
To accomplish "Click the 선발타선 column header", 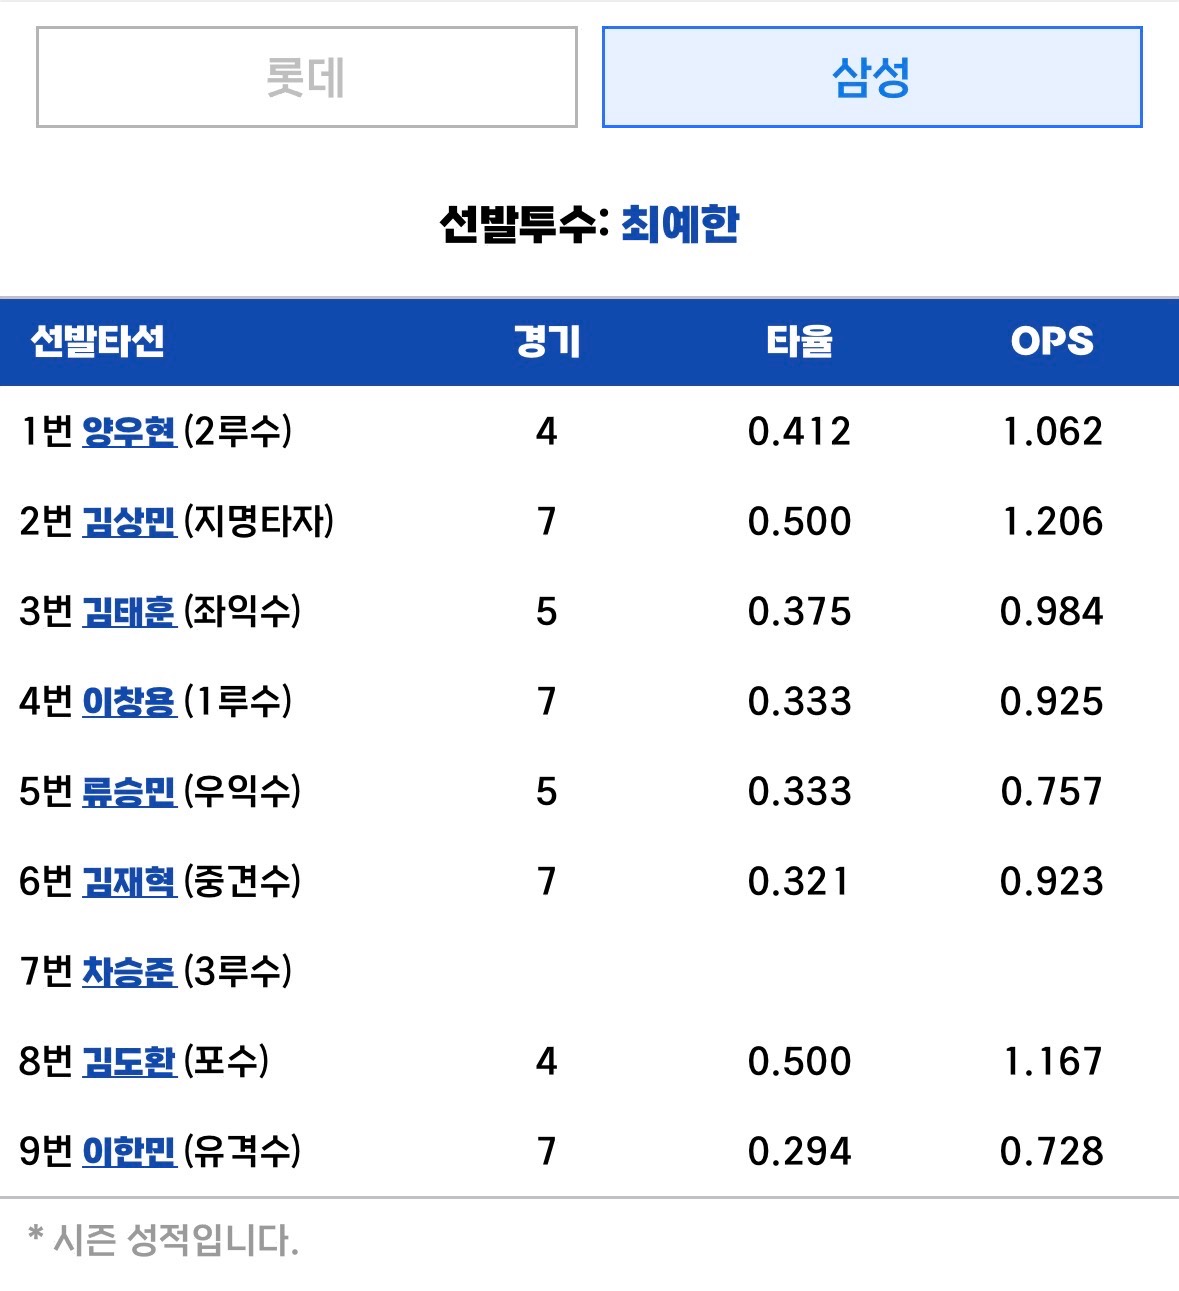I will (x=98, y=342).
